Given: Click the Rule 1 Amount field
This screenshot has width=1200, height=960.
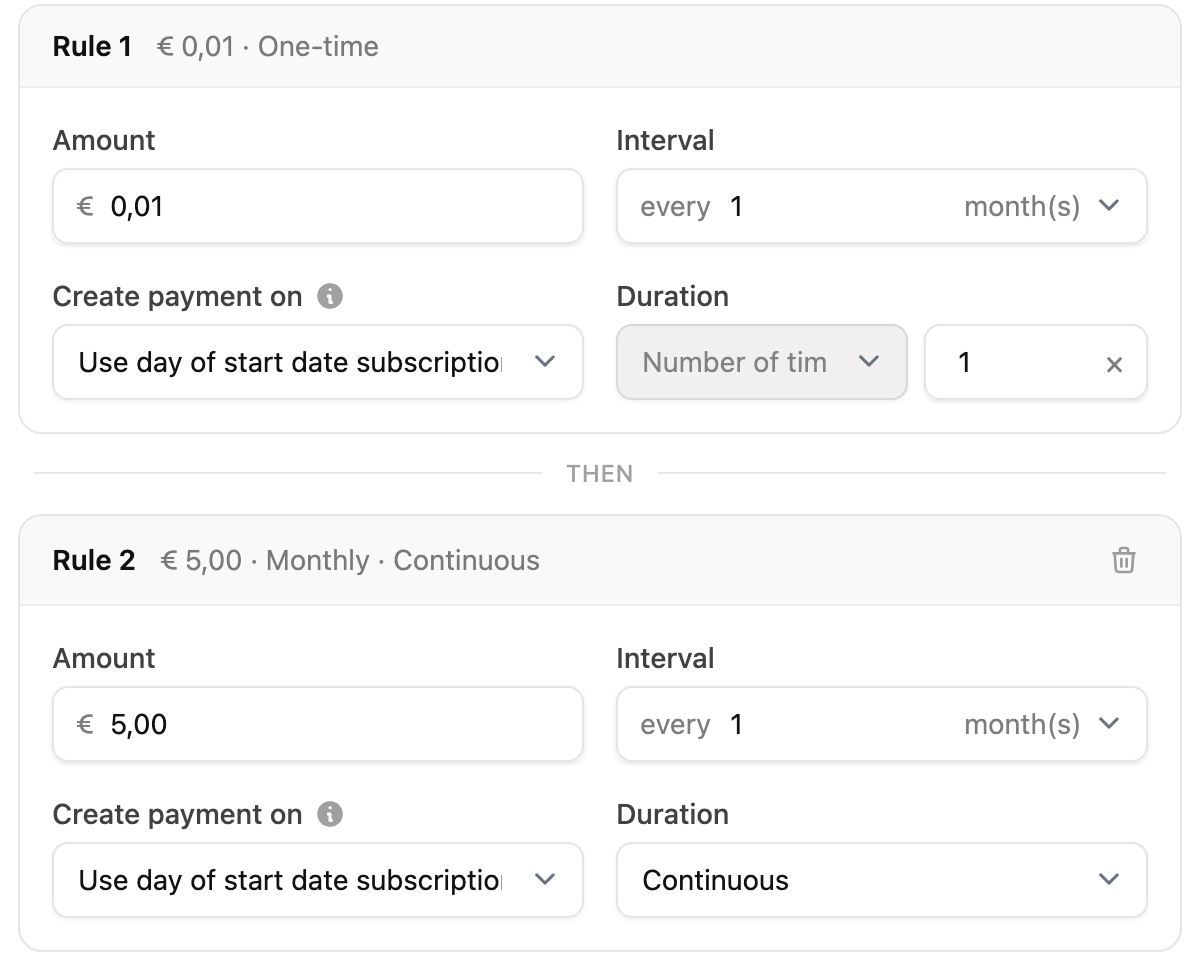Looking at the screenshot, I should (318, 206).
